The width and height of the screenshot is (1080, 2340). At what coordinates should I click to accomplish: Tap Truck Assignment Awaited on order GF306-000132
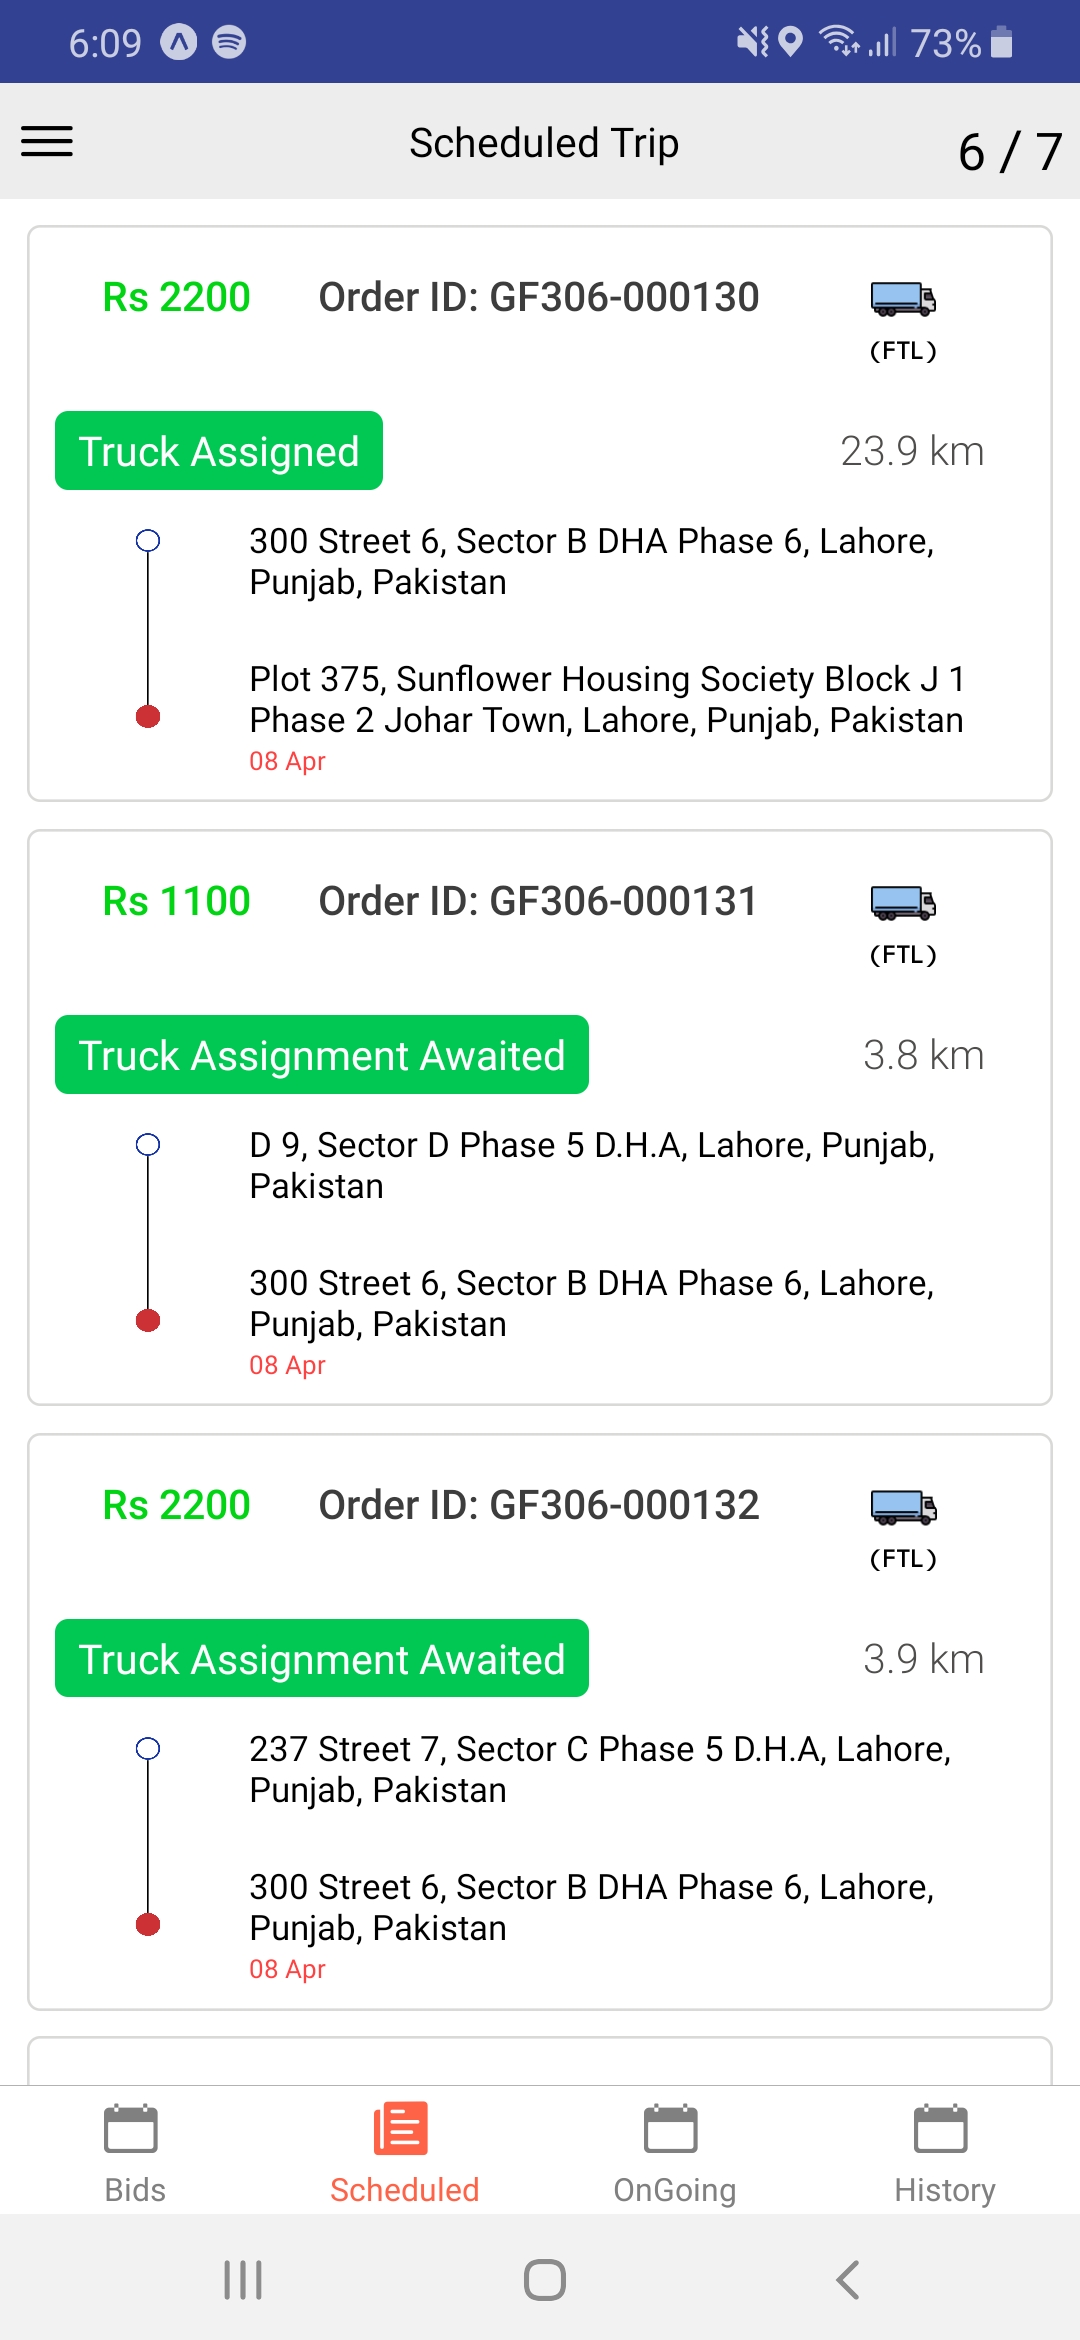[x=322, y=1659]
